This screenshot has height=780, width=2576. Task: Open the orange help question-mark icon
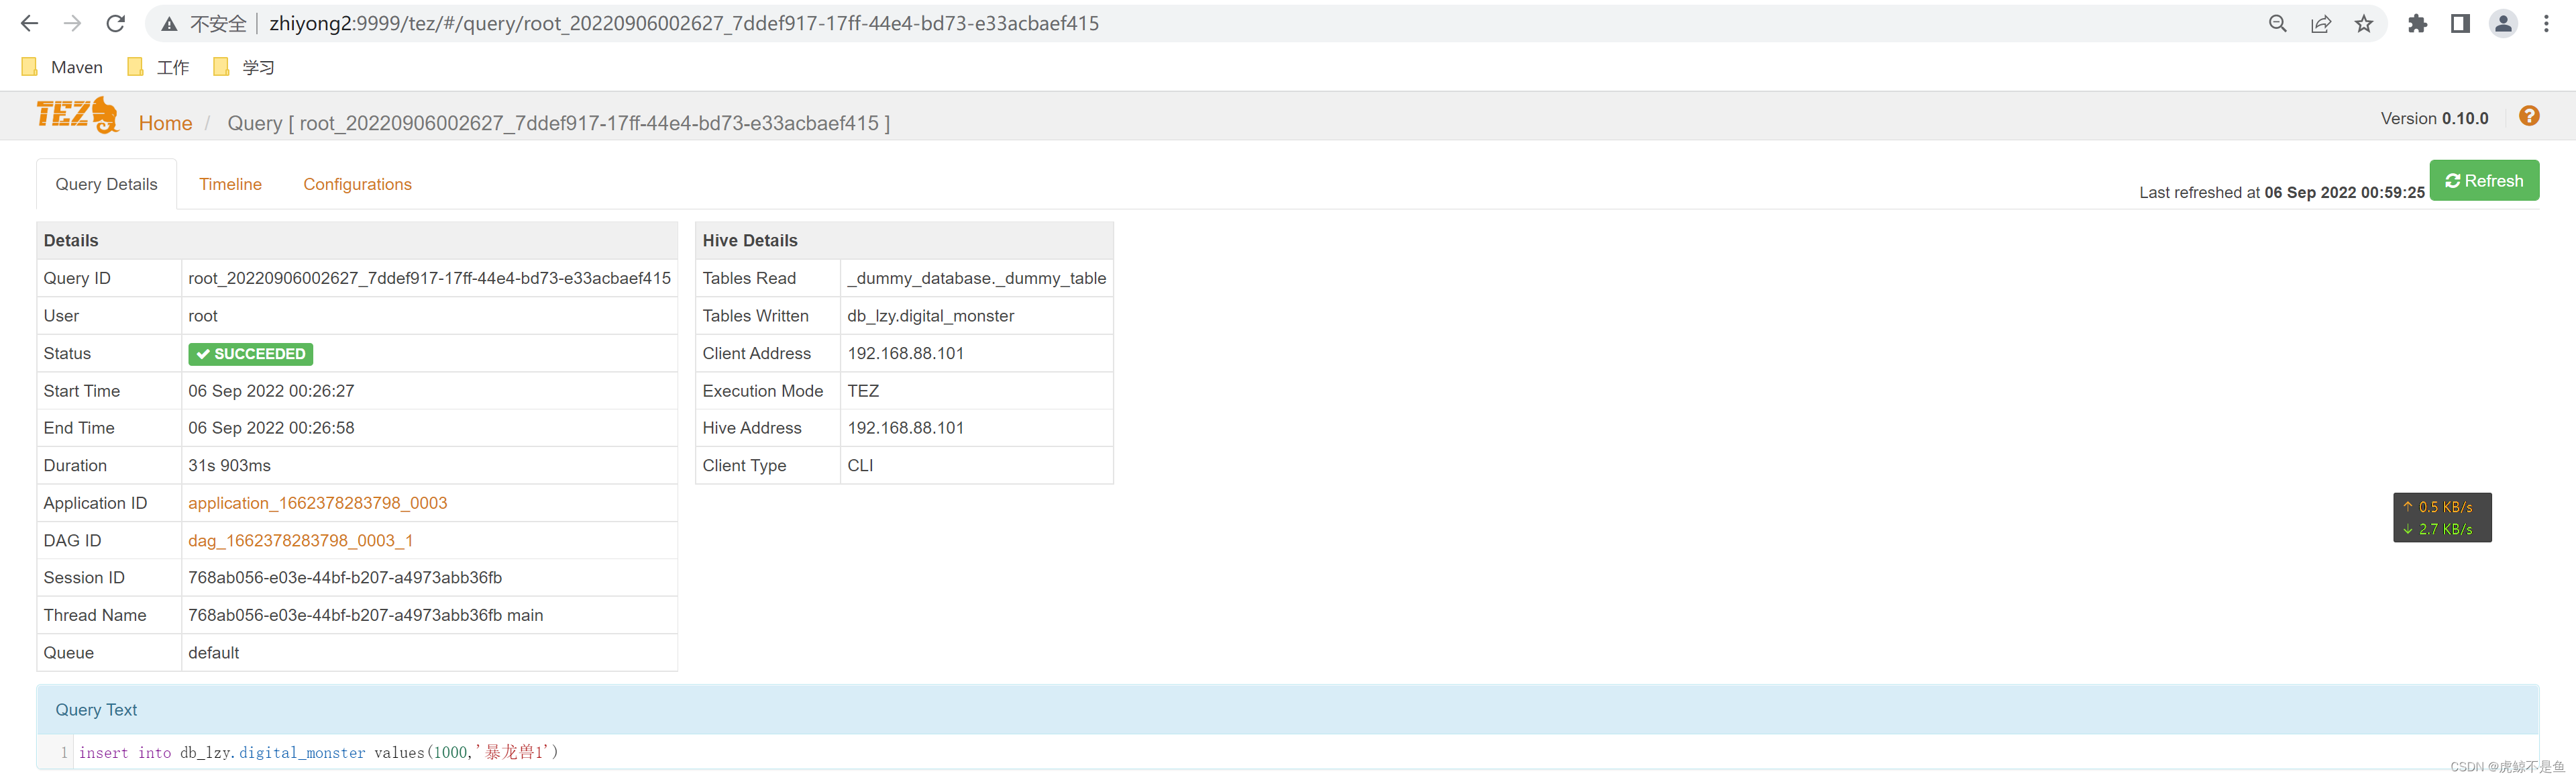2529,116
